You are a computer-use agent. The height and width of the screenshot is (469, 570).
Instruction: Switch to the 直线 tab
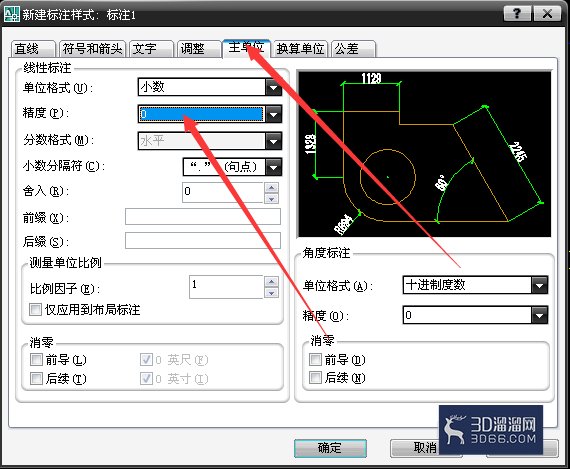click(33, 49)
